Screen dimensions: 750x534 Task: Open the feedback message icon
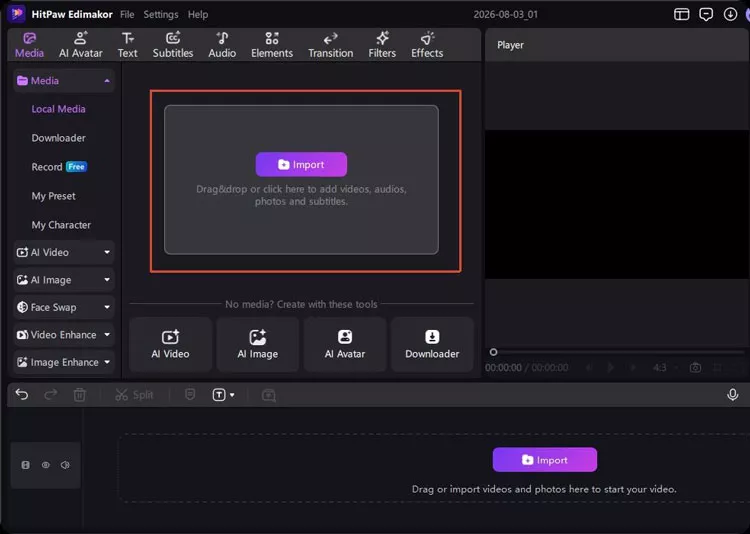pyautogui.click(x=706, y=14)
